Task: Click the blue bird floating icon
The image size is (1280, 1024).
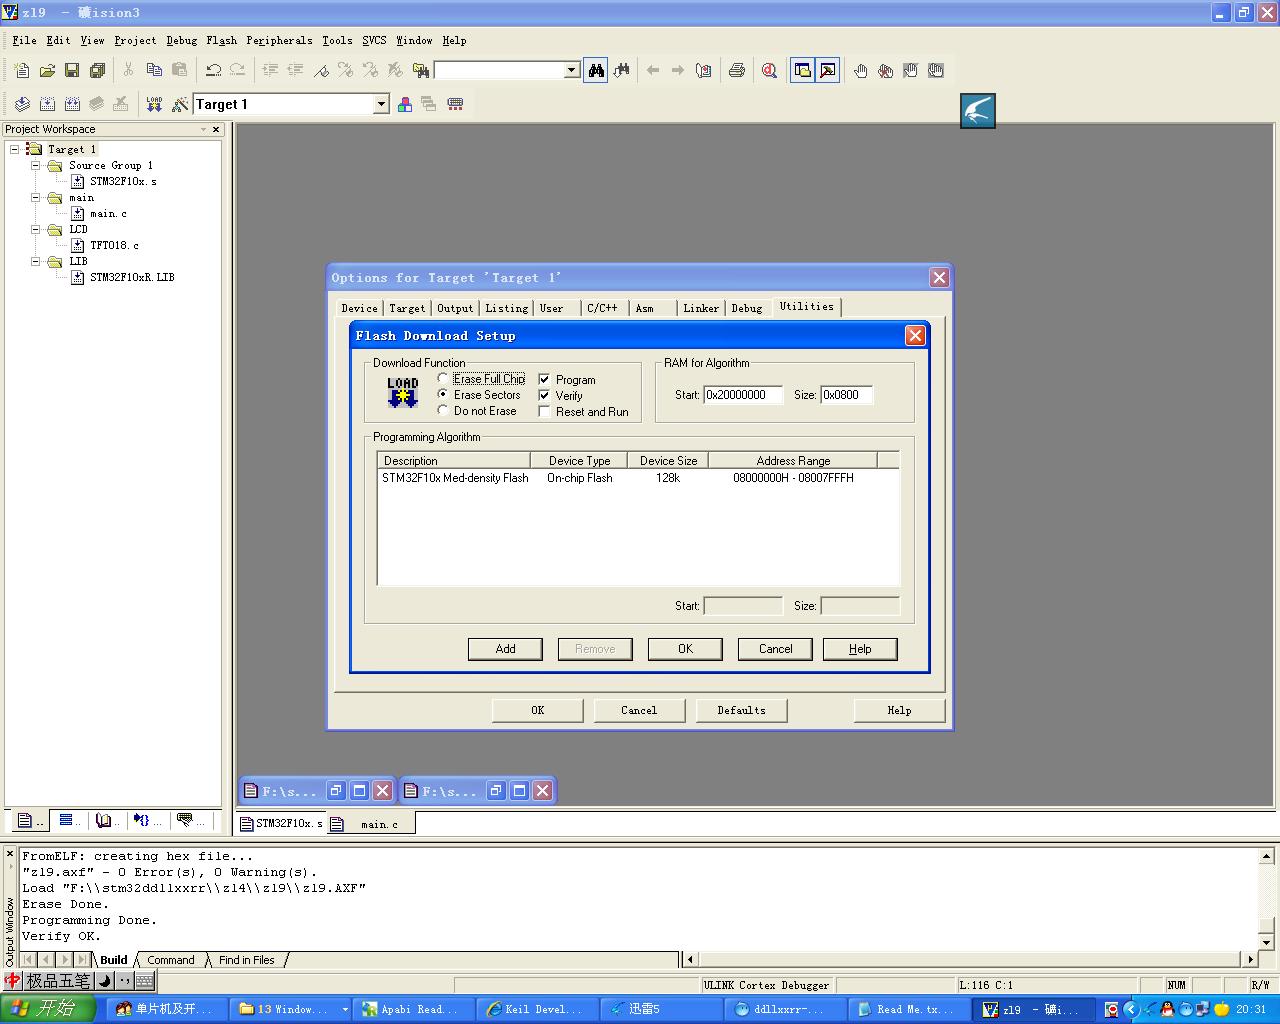Action: pos(978,110)
